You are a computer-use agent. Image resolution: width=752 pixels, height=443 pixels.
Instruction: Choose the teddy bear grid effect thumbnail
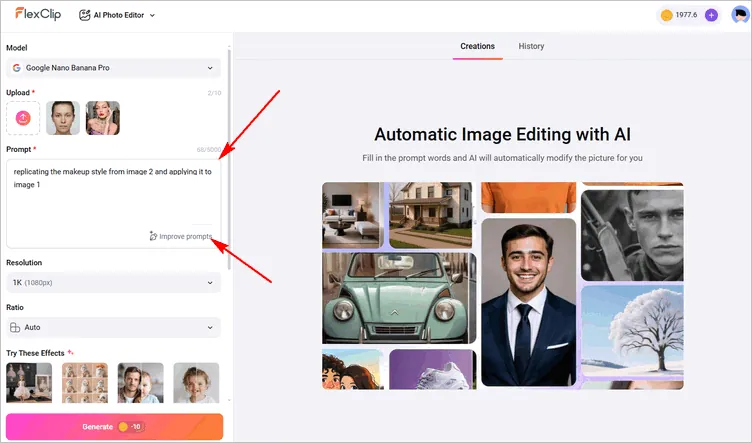pos(85,383)
